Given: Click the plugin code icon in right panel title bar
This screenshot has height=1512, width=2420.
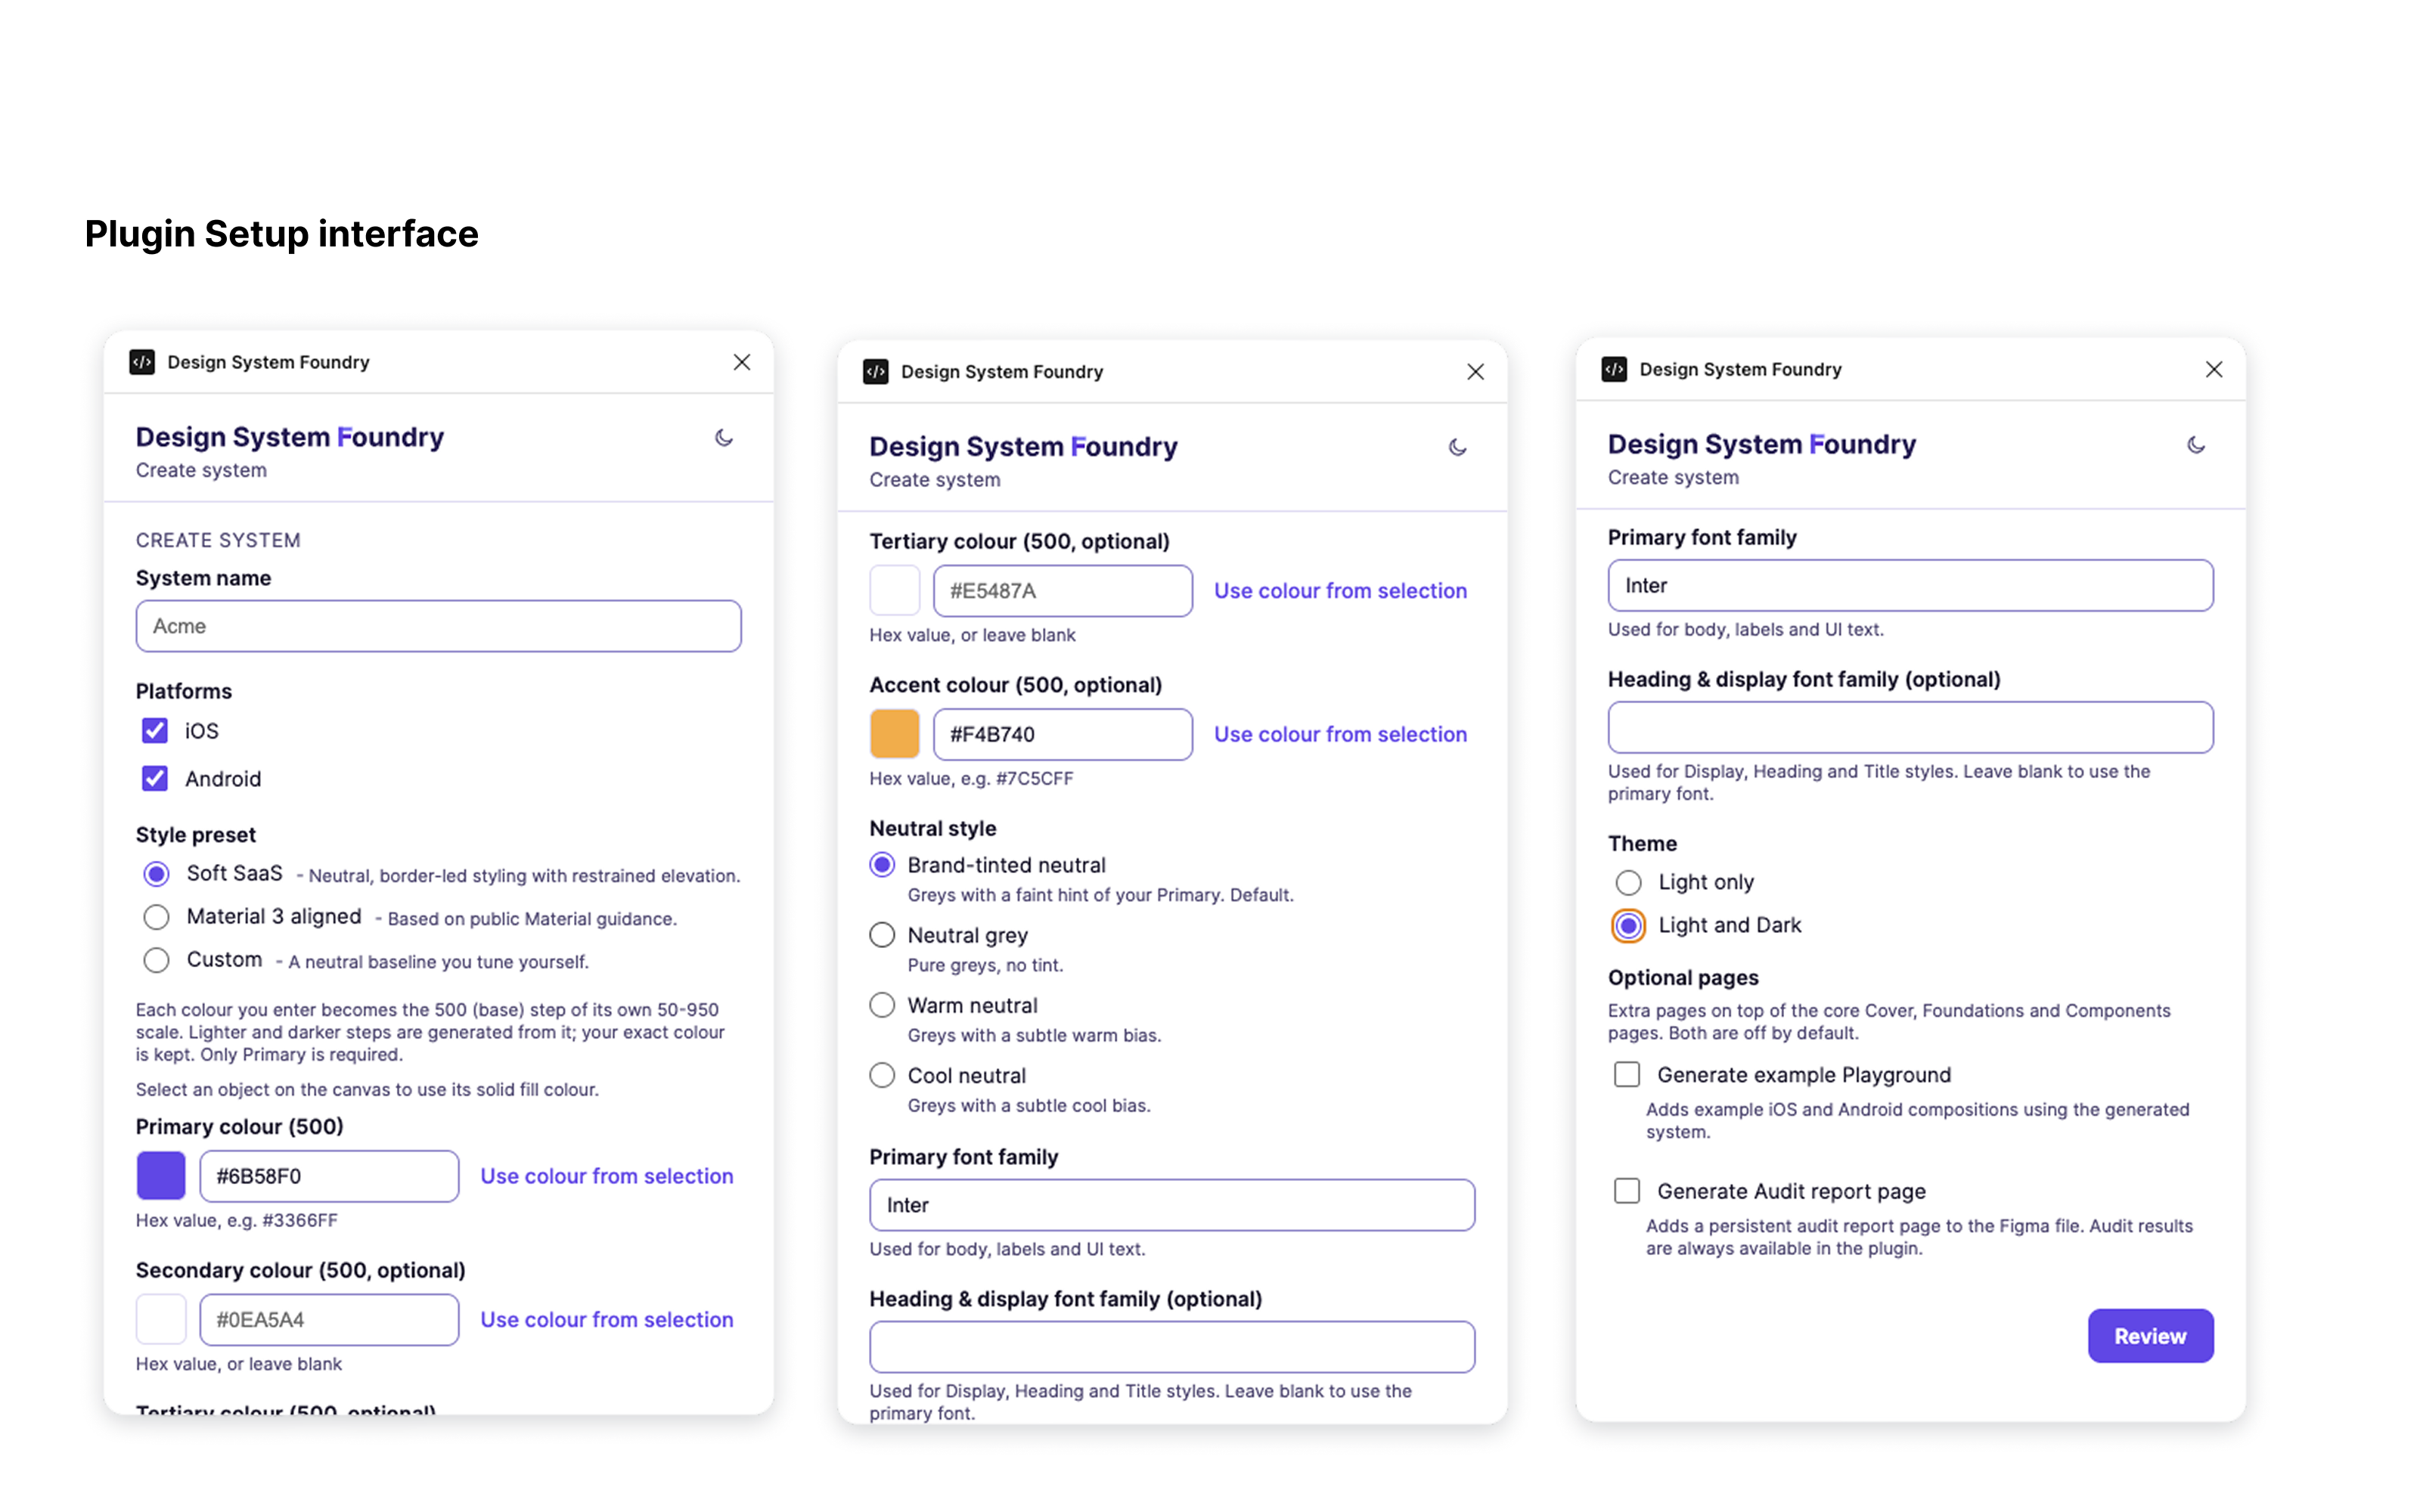Looking at the screenshot, I should [x=1614, y=369].
